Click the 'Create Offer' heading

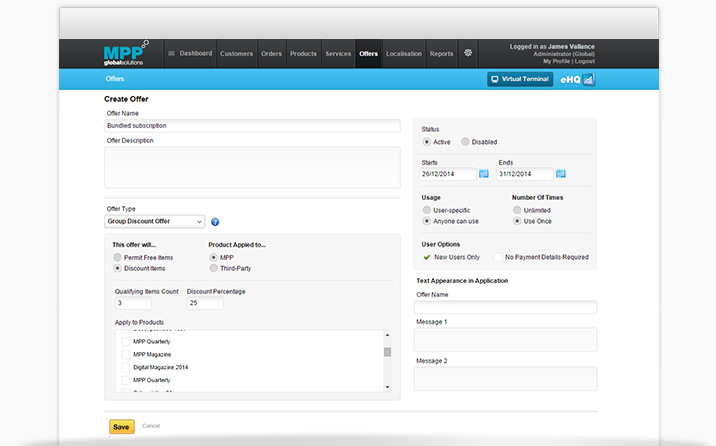pyautogui.click(x=126, y=99)
